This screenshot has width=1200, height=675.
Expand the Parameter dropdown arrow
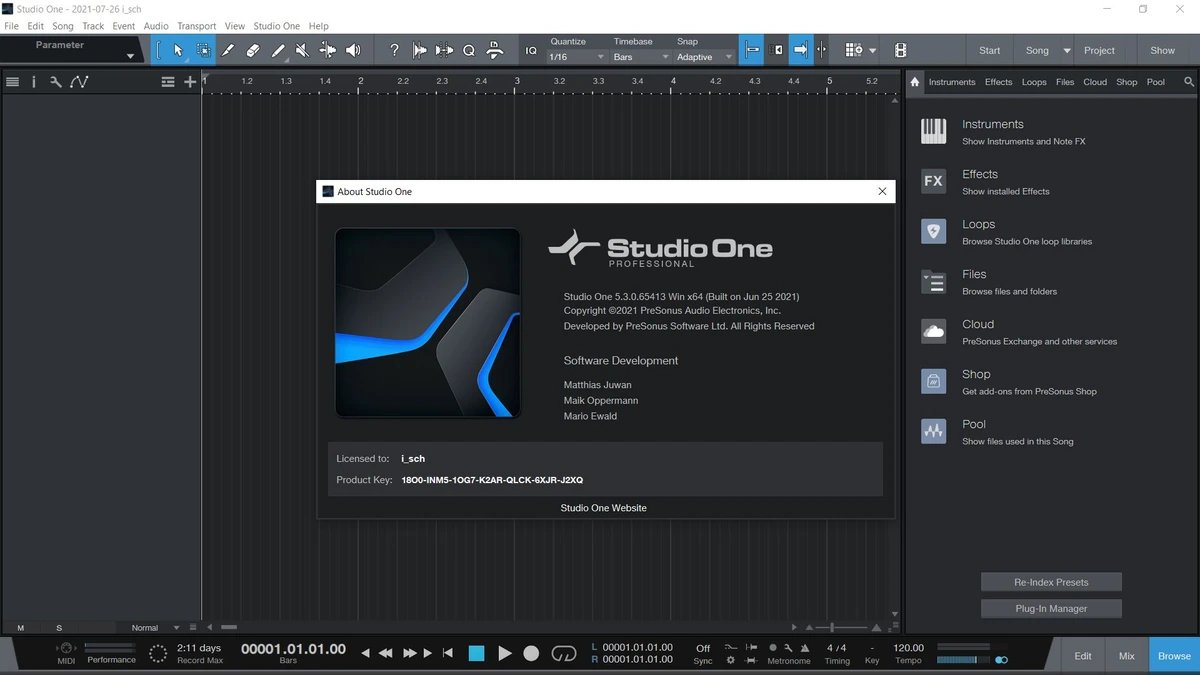click(130, 57)
